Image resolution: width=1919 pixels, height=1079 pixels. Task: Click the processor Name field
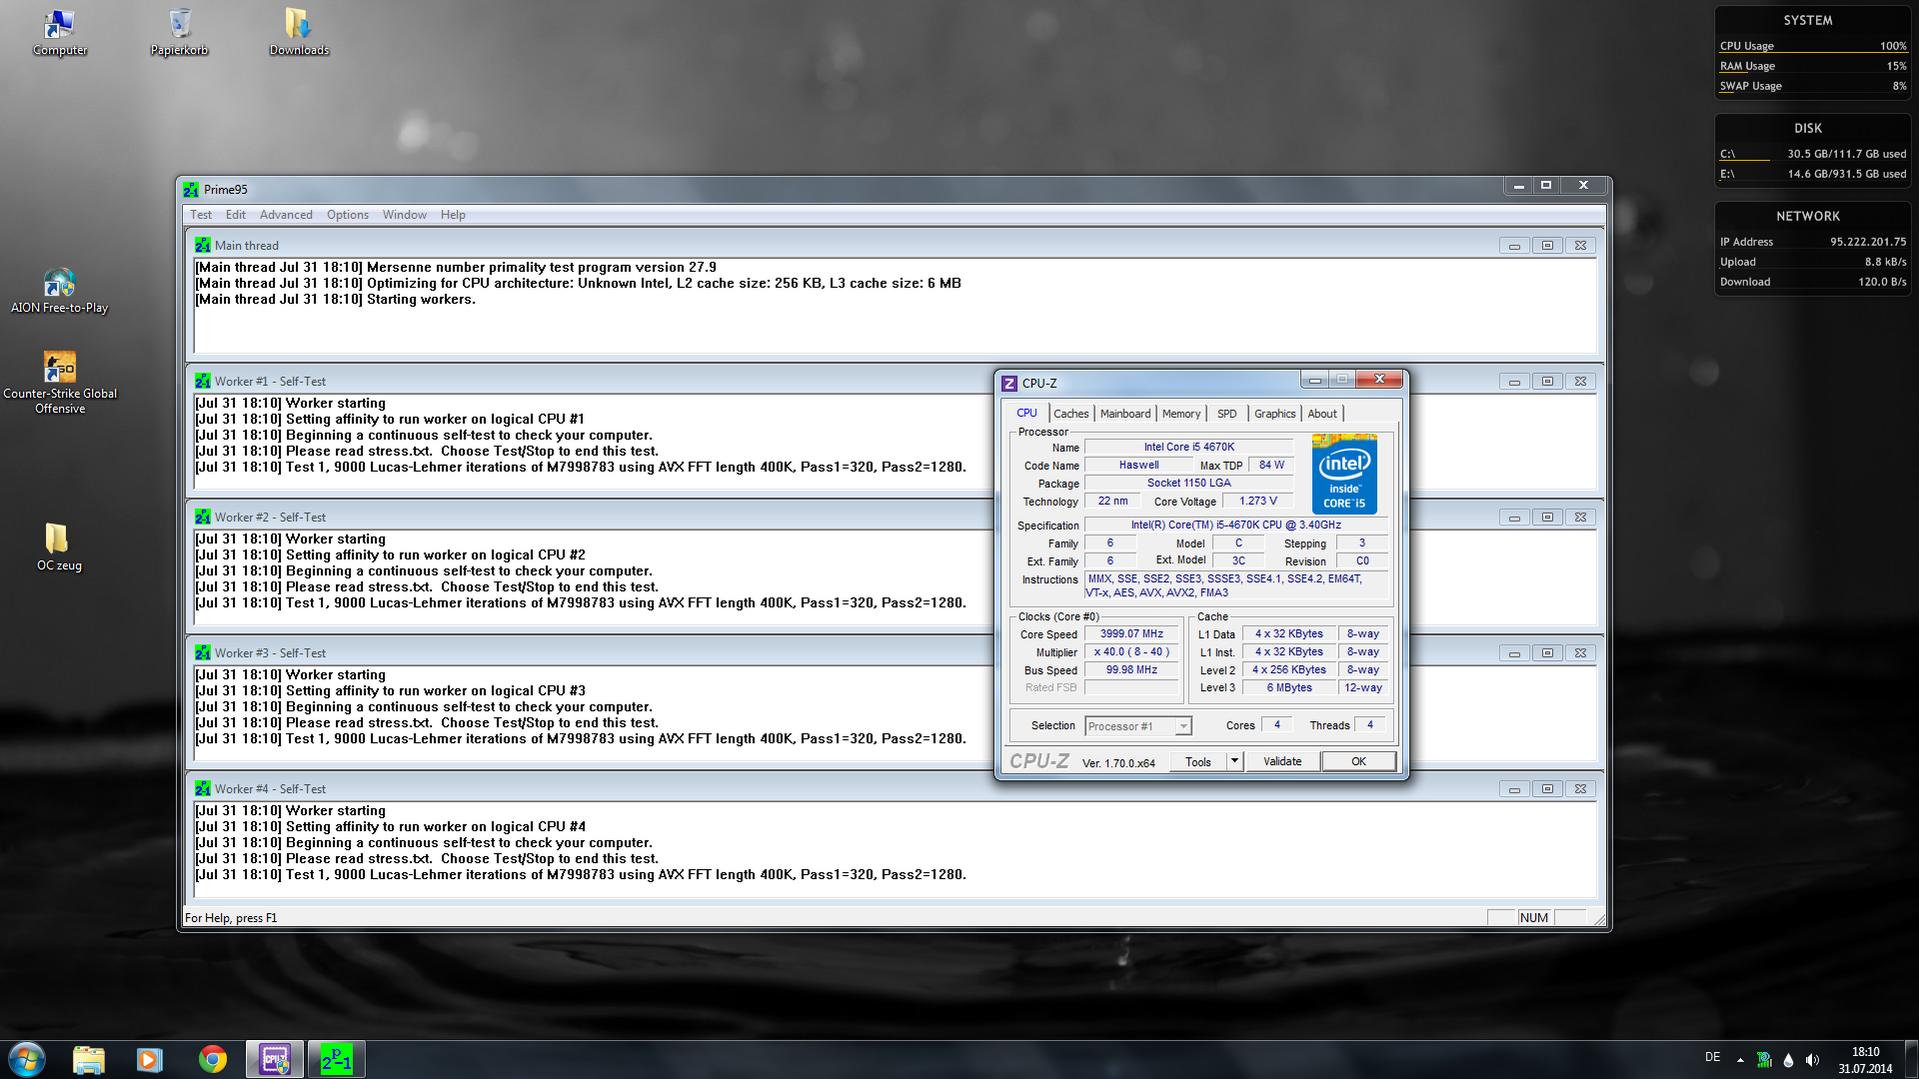(1189, 447)
